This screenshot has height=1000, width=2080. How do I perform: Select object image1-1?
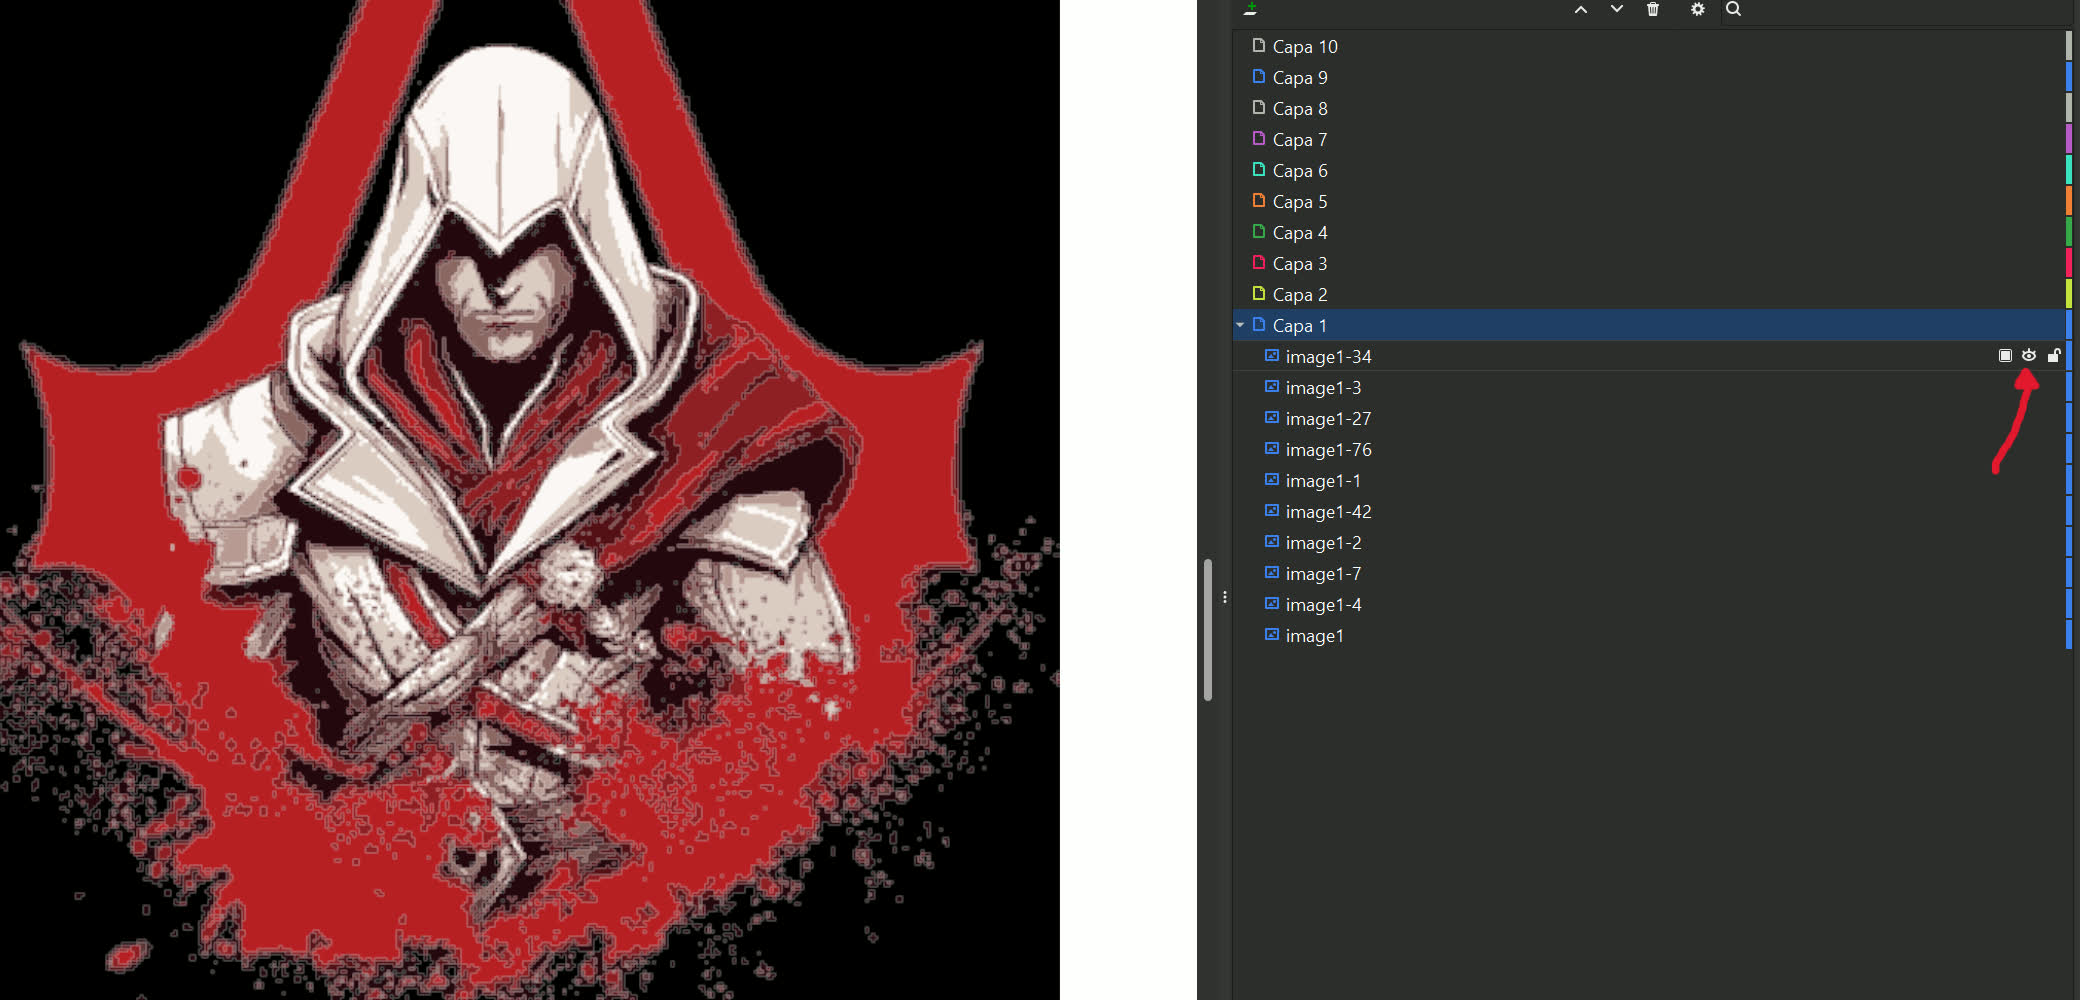1323,480
